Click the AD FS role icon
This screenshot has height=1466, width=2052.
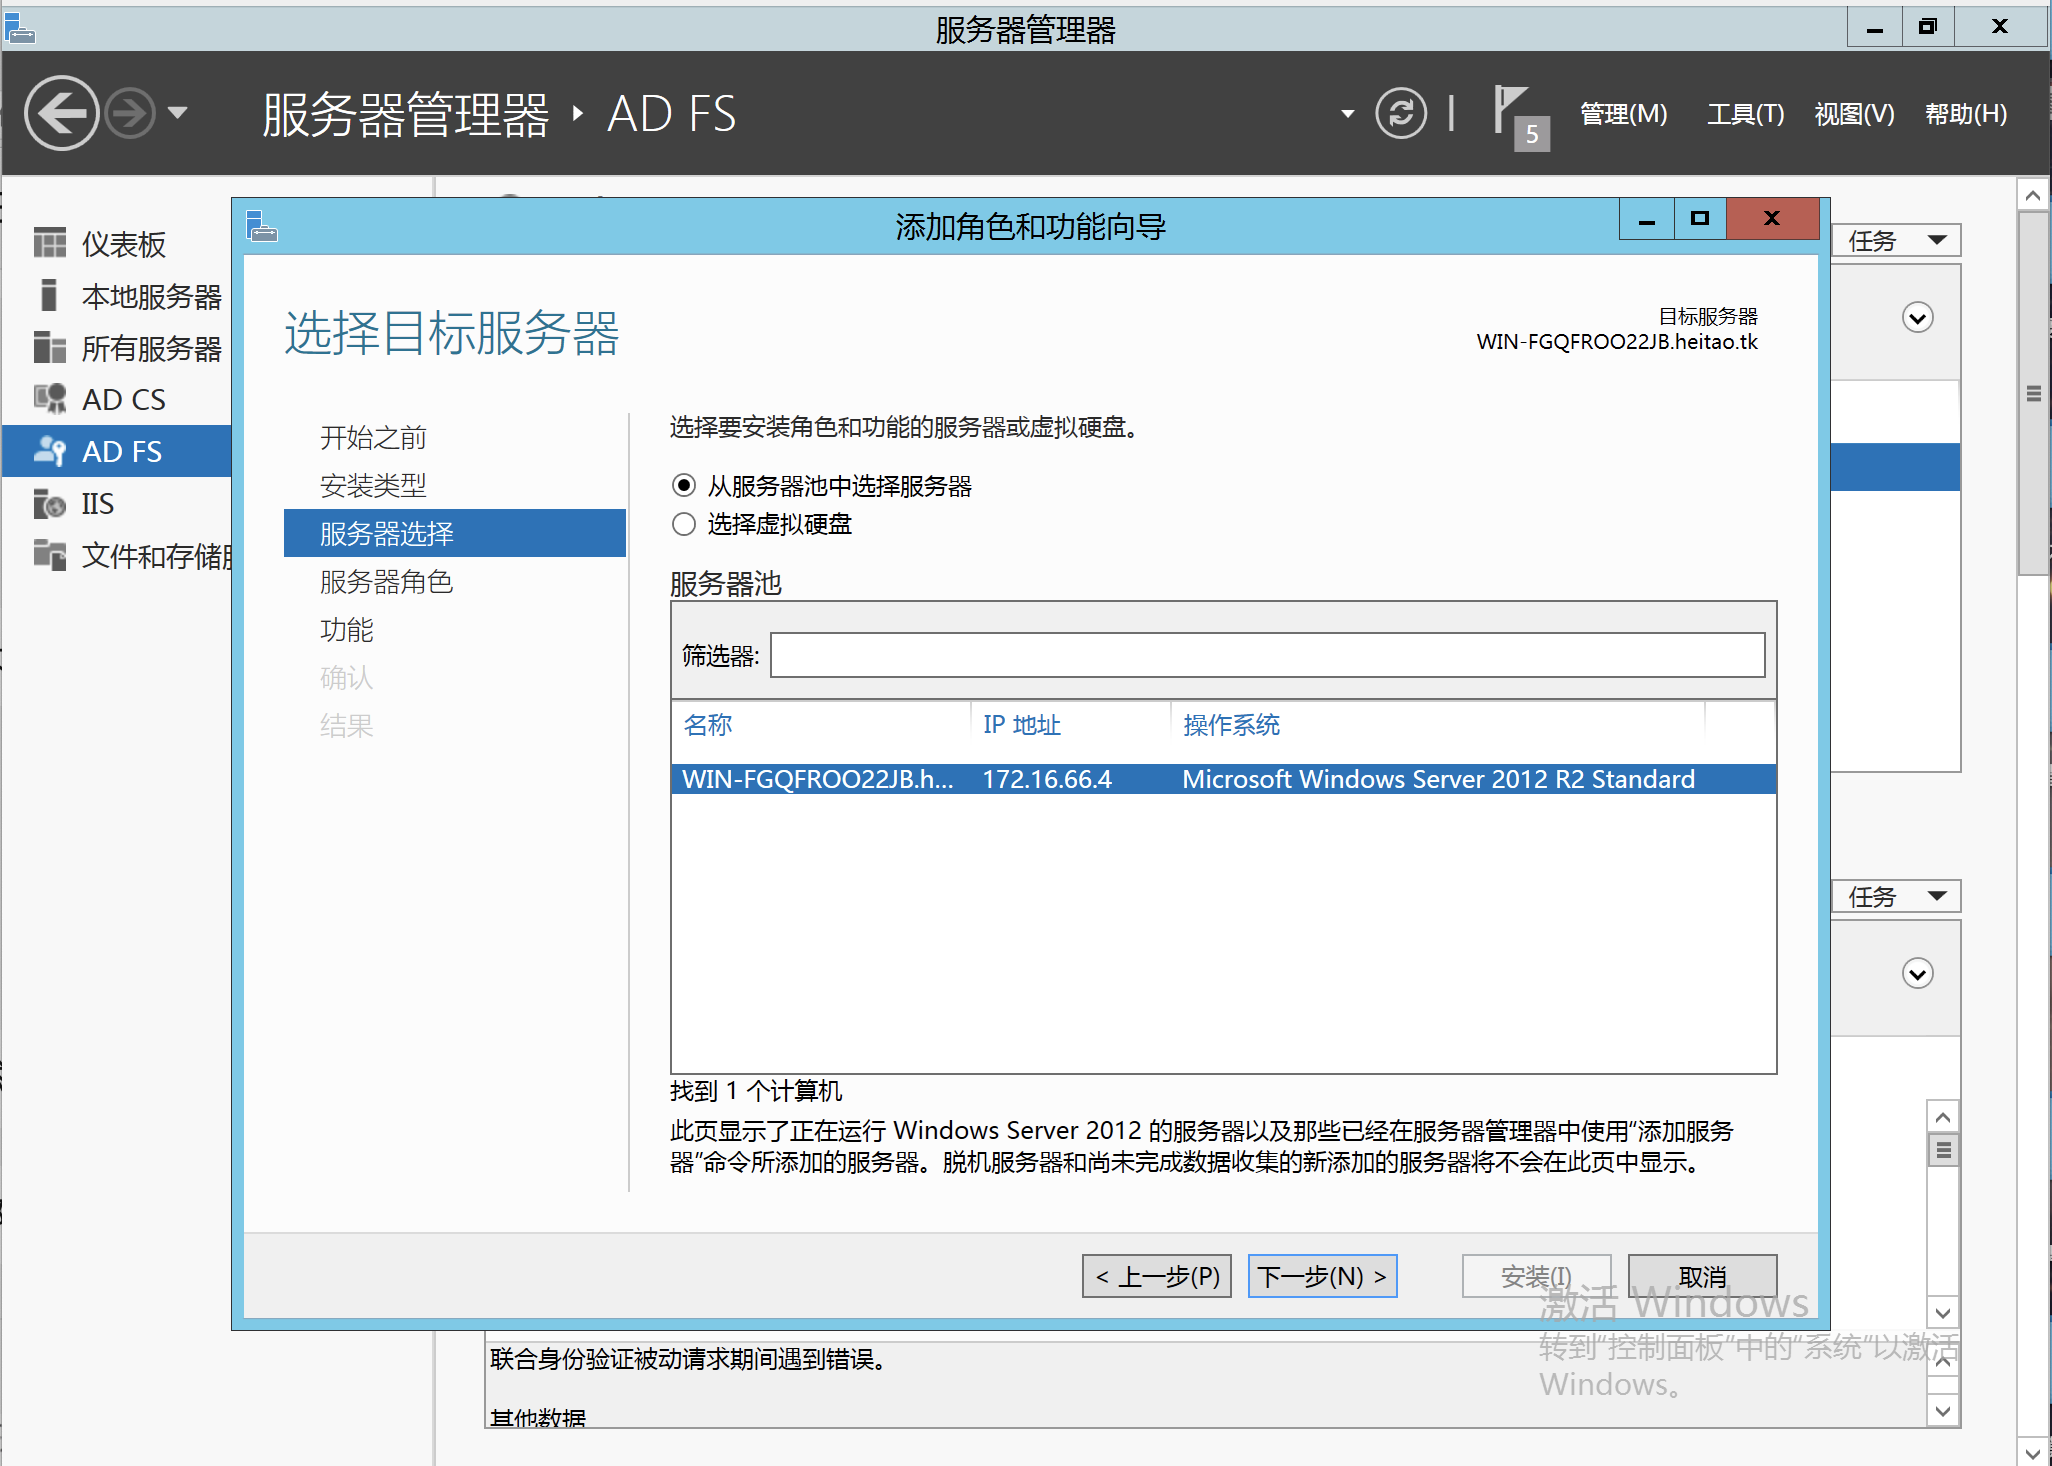pos(50,451)
